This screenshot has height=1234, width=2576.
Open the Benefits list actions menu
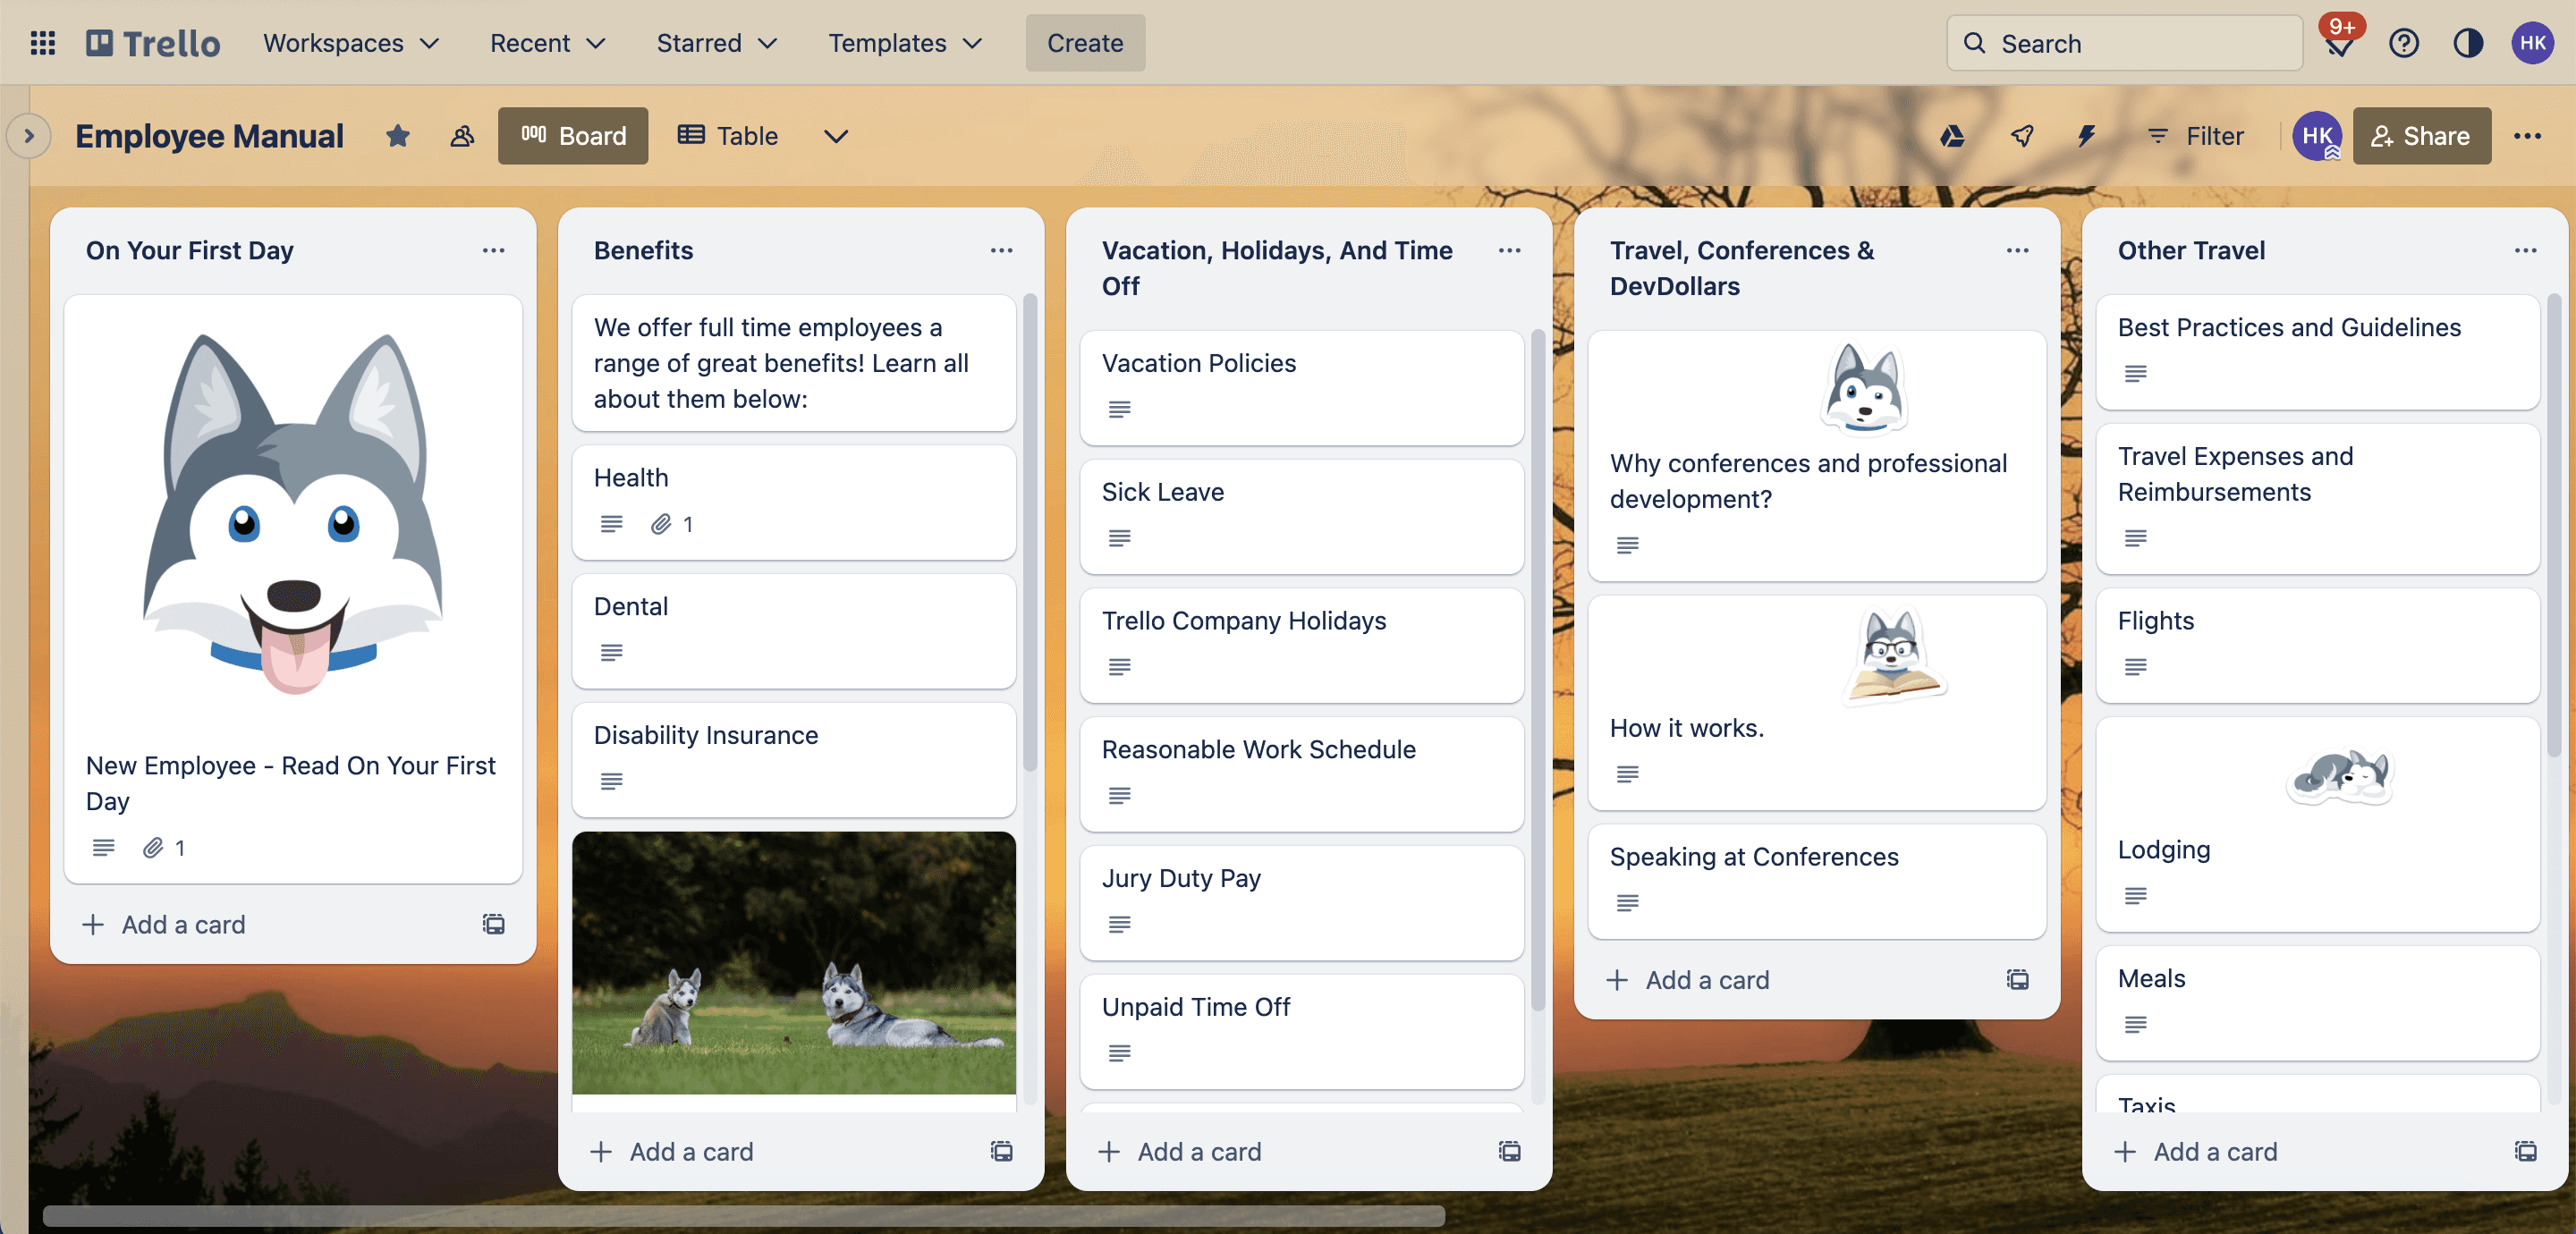tap(1001, 250)
